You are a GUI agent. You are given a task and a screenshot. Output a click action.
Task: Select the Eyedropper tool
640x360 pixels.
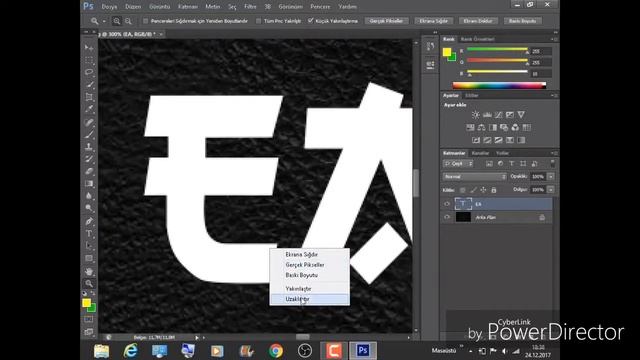(89, 109)
